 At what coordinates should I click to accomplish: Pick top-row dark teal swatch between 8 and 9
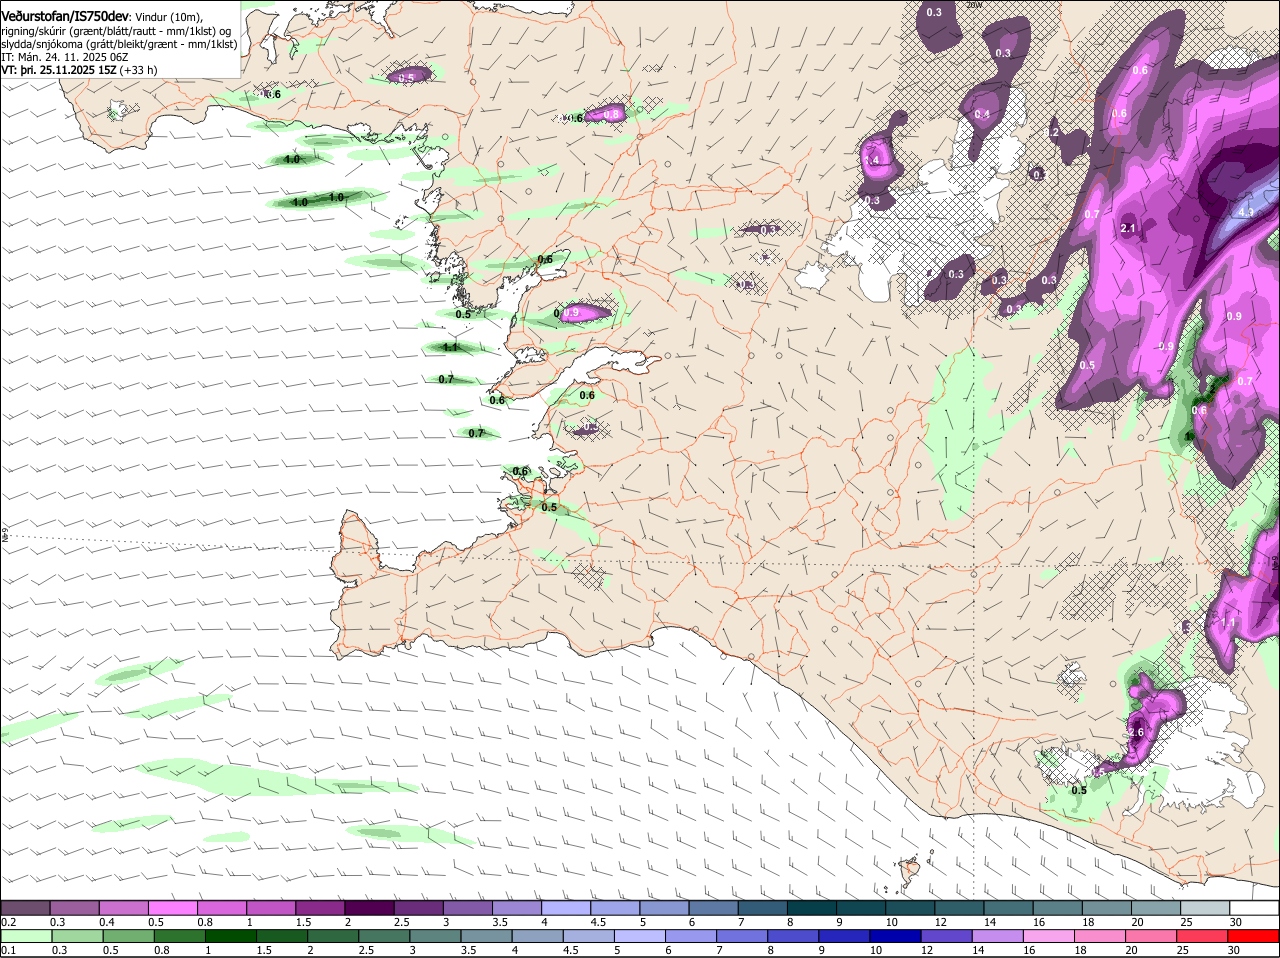[812, 908]
